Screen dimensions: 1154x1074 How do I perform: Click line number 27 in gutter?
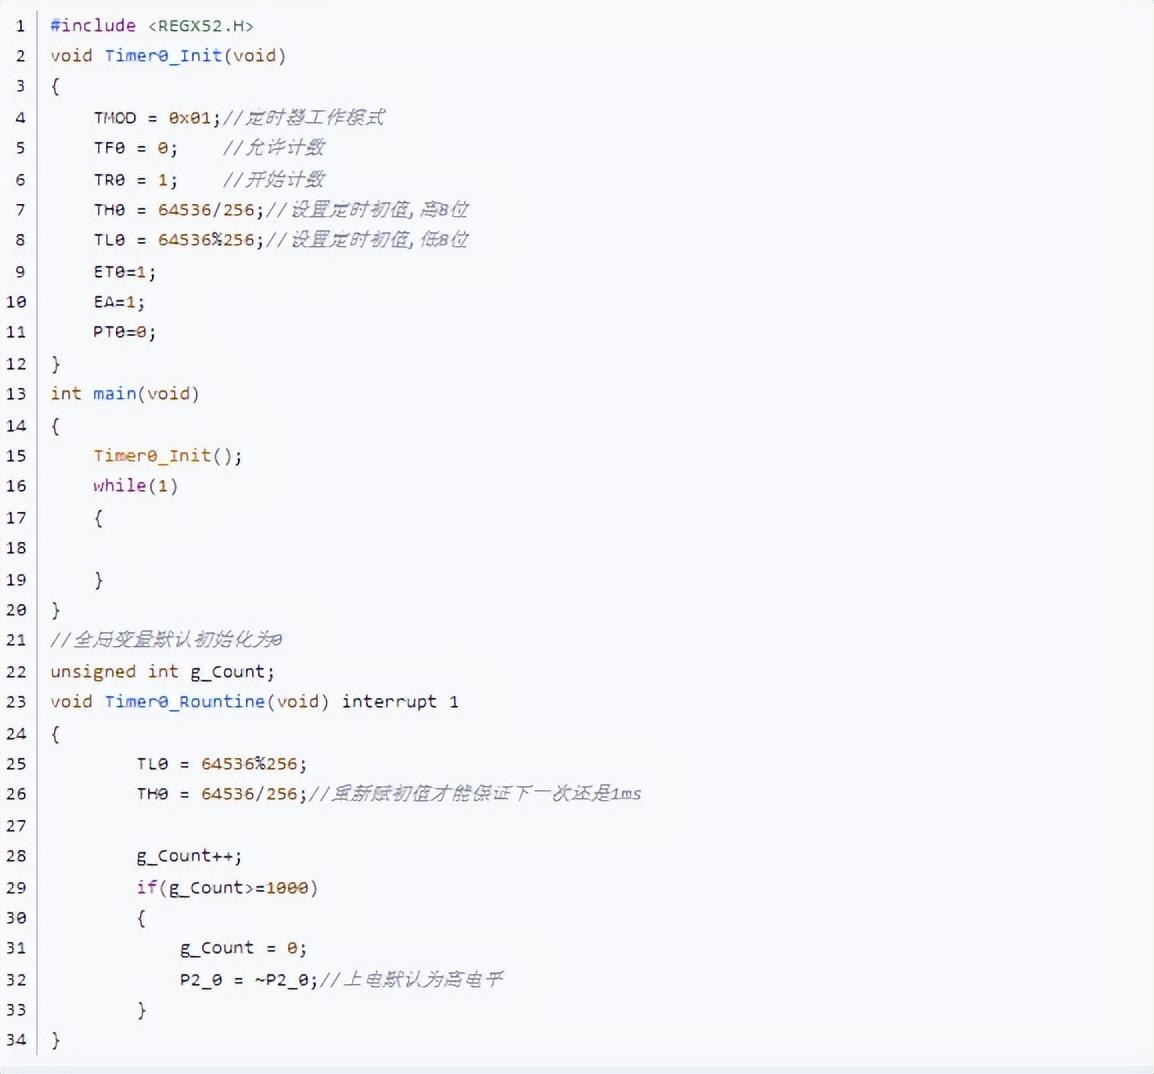(16, 826)
